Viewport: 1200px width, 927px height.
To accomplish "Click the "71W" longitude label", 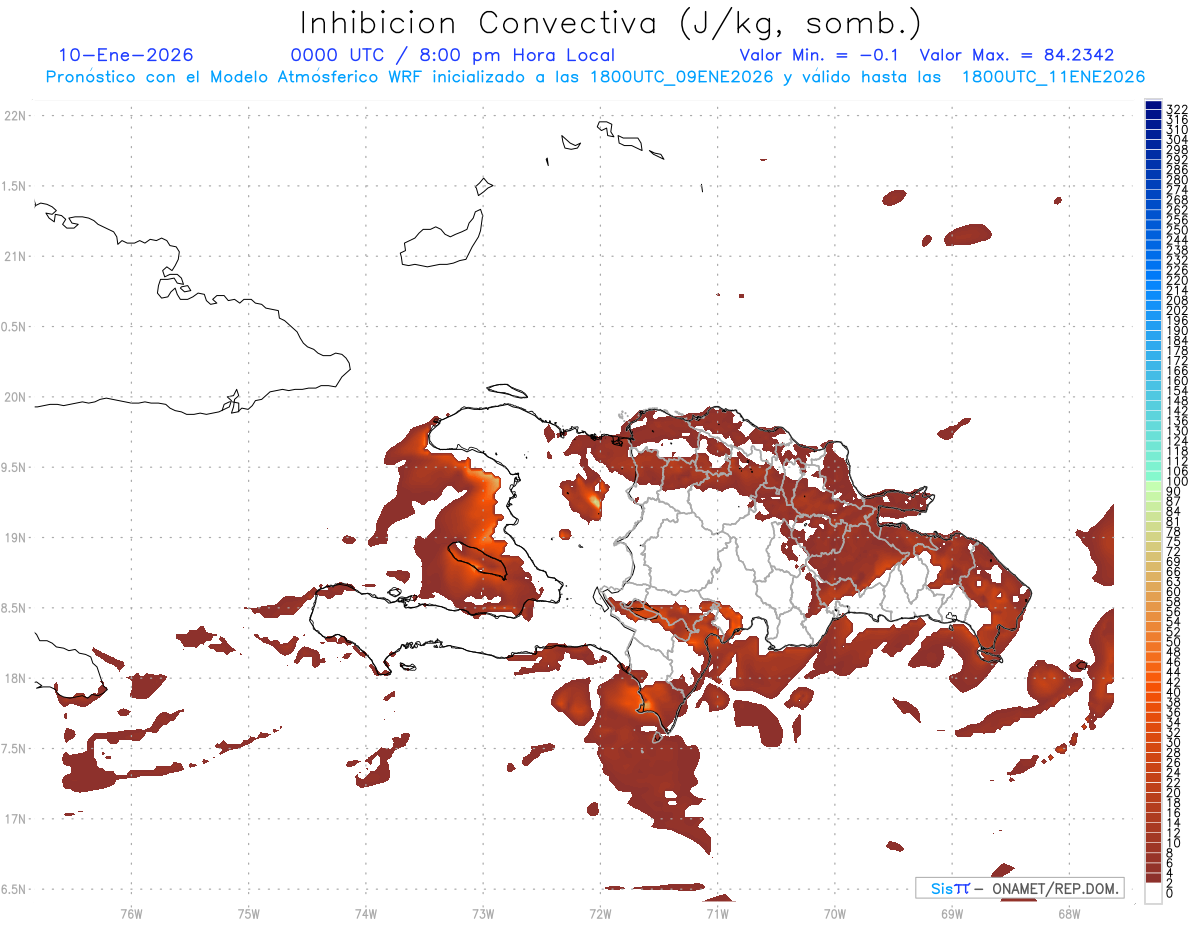I will (717, 913).
